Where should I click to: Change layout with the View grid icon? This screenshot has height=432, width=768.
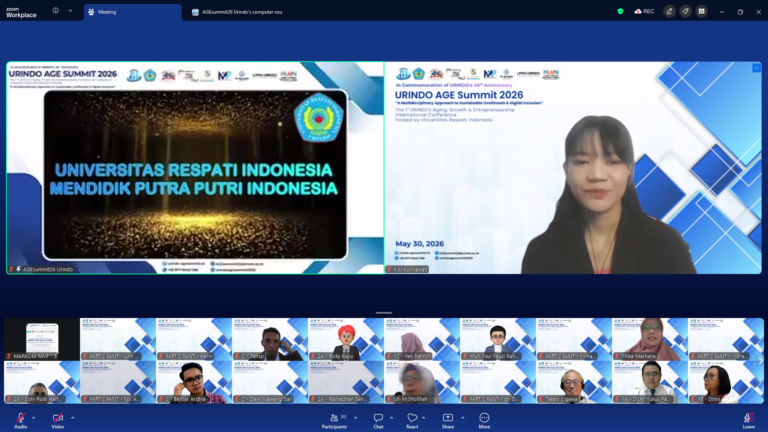click(x=701, y=11)
